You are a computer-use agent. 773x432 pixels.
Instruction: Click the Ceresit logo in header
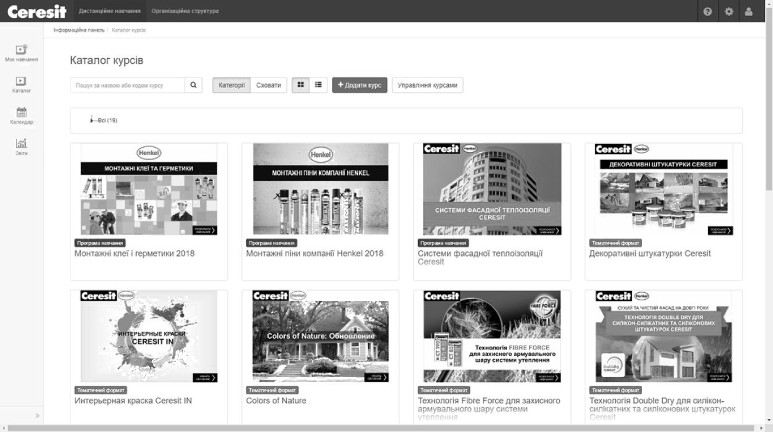click(x=36, y=11)
